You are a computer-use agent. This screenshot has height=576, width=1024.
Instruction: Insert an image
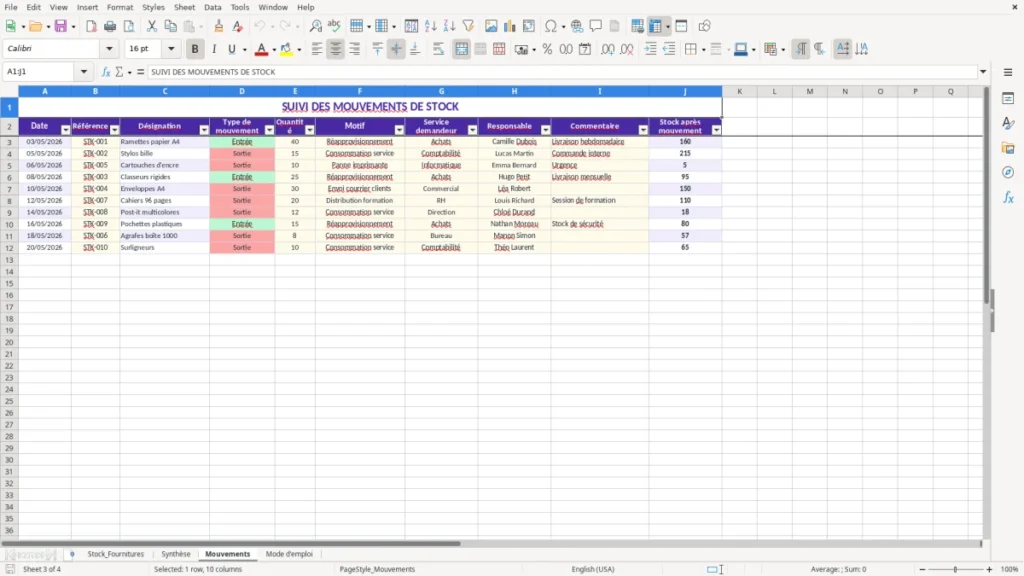coord(491,26)
